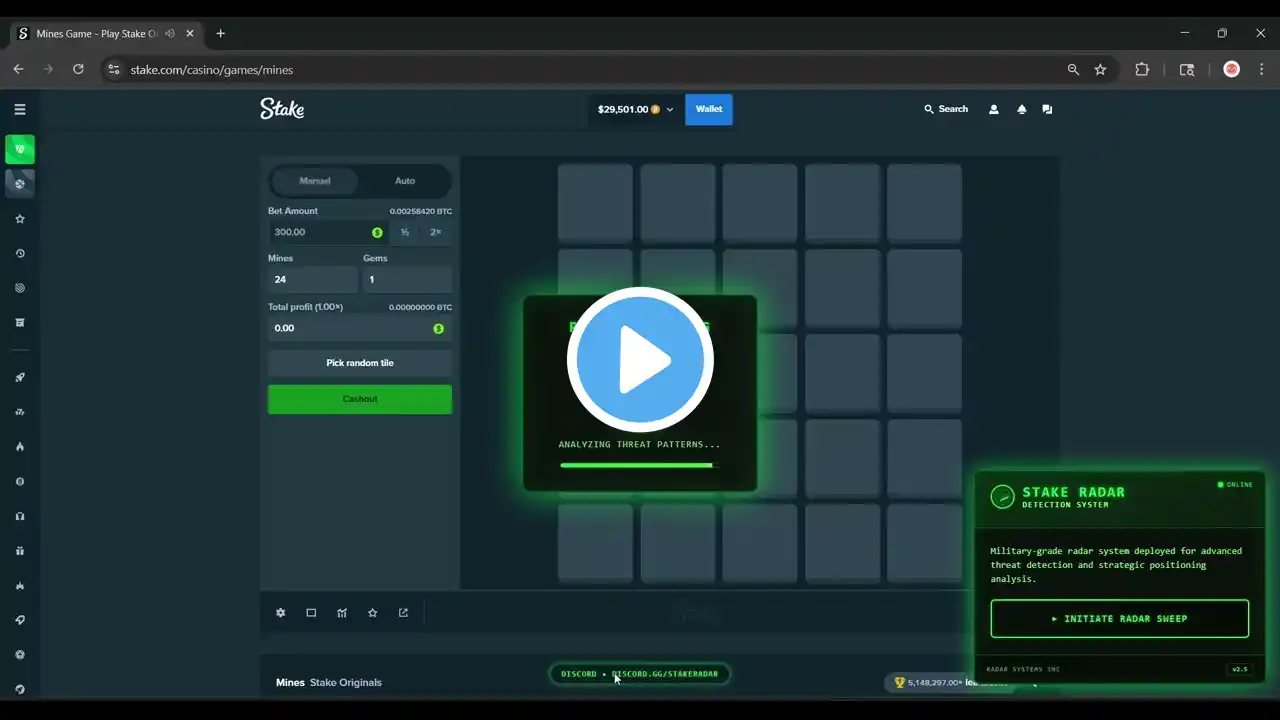This screenshot has width=1280, height=720.
Task: Open game in popout window icon
Action: point(404,613)
